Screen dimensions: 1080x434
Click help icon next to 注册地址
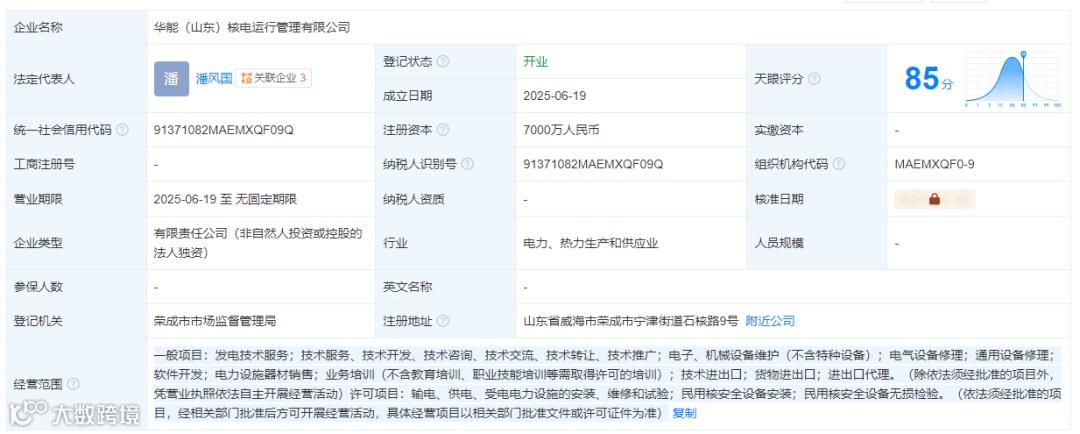click(x=443, y=321)
